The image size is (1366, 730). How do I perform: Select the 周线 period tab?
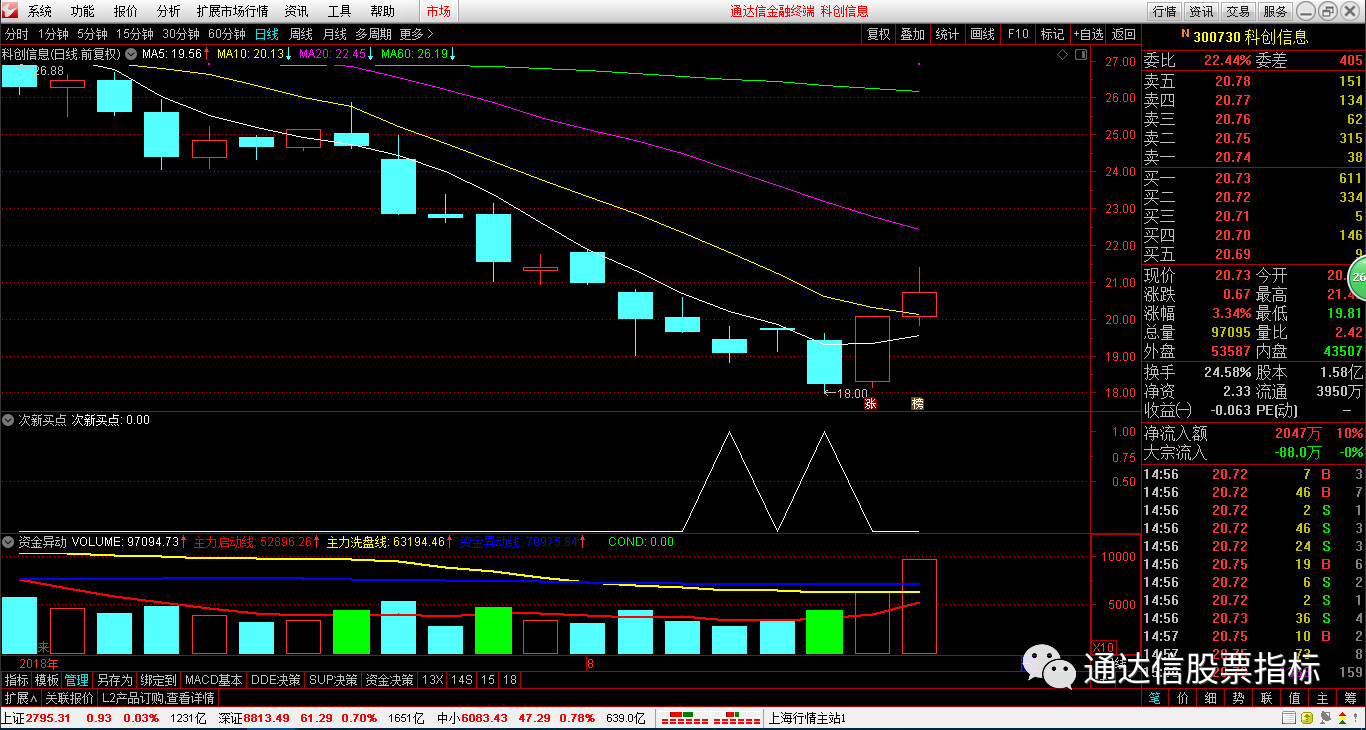pyautogui.click(x=301, y=34)
